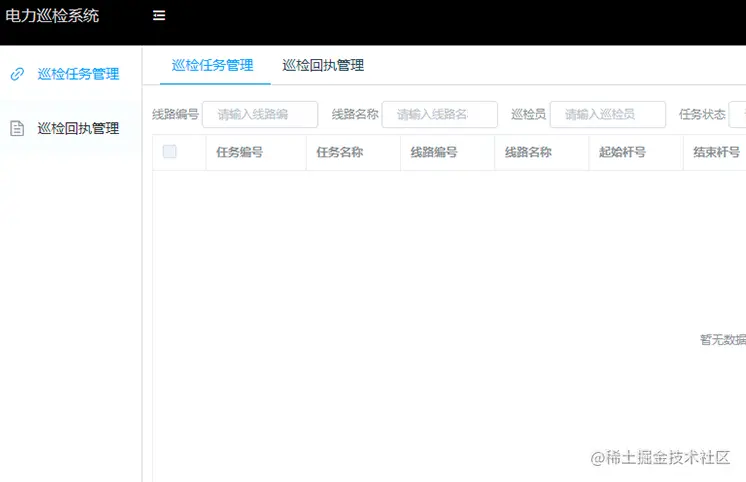Screen dimensions: 746x482
Task: Click the 巡检员 filter label
Action: point(528,114)
